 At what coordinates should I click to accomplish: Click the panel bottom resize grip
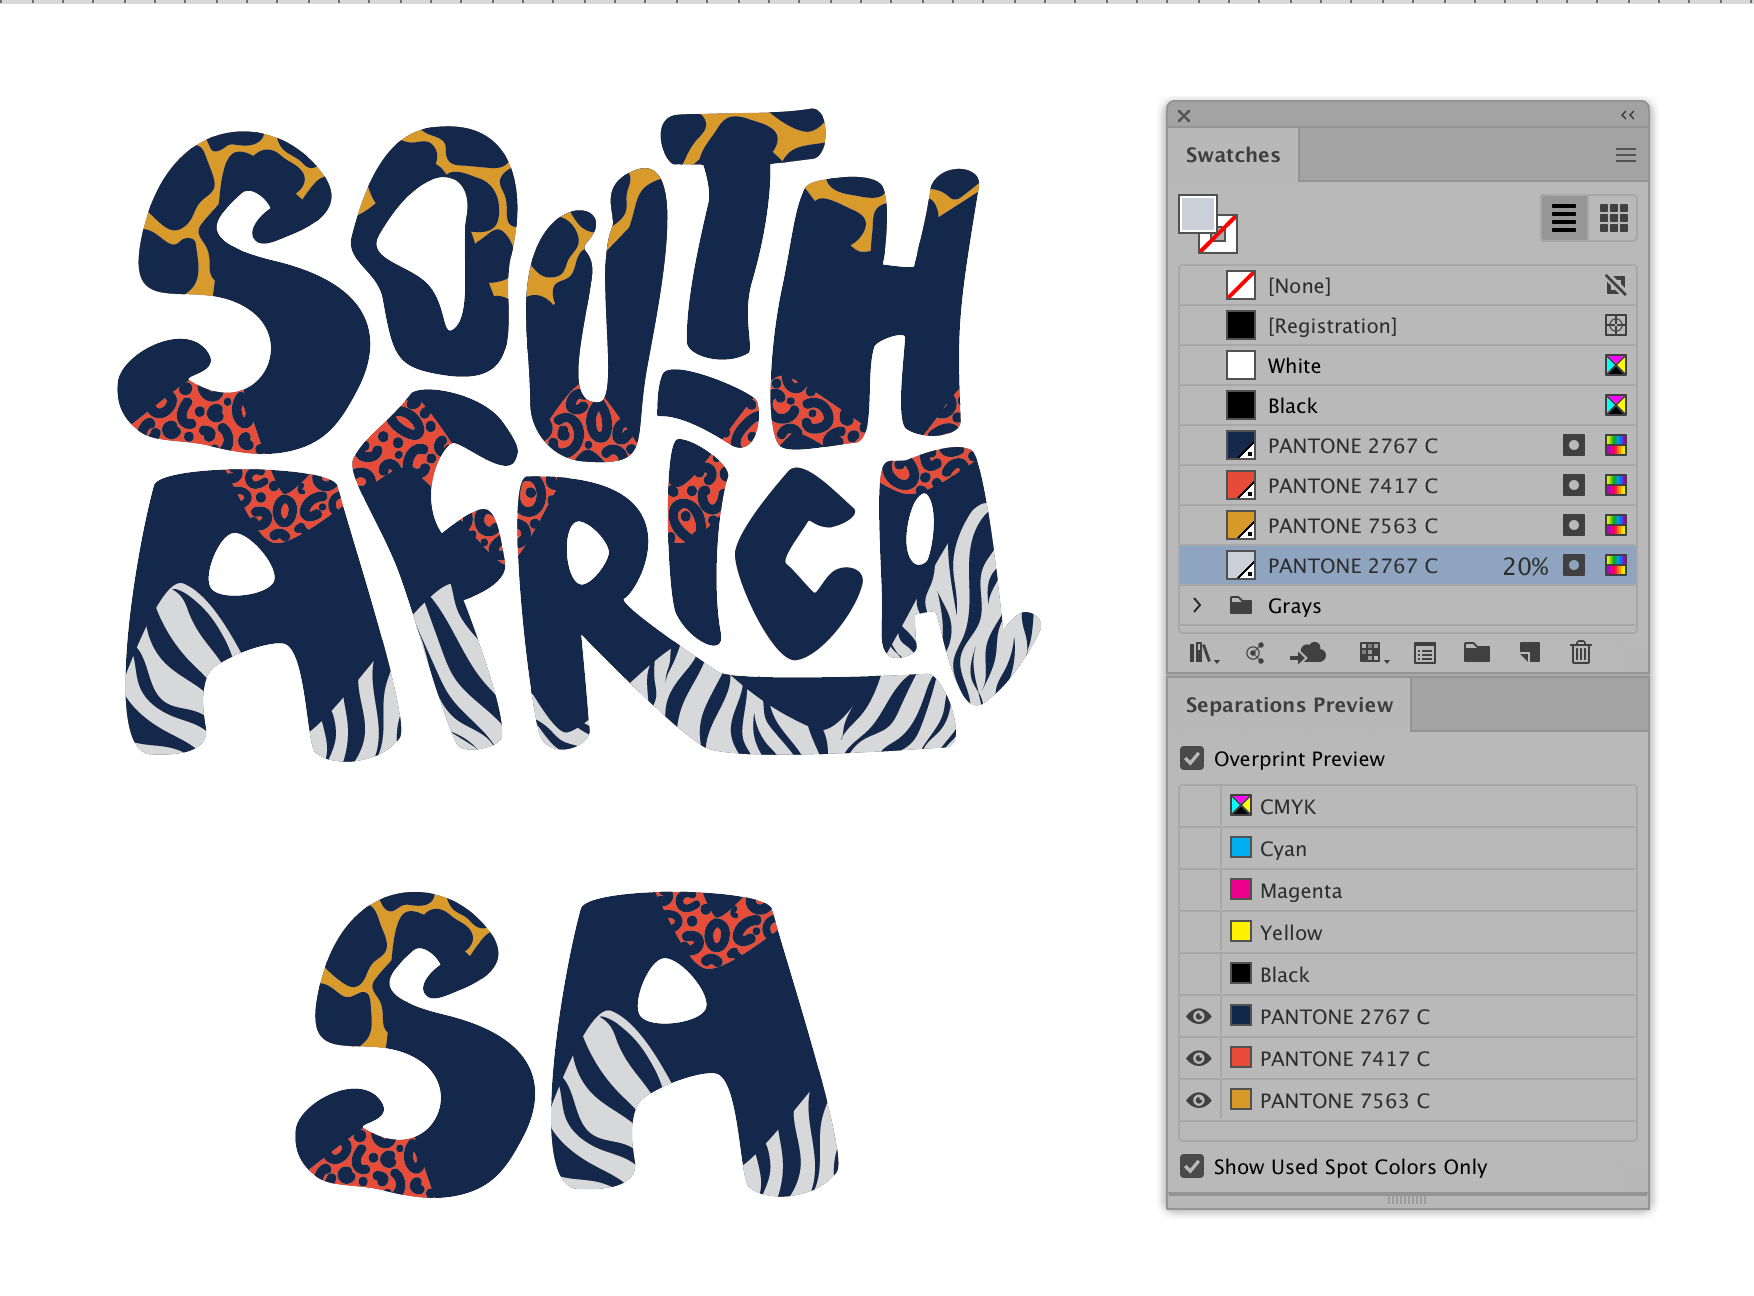[x=1407, y=1200]
